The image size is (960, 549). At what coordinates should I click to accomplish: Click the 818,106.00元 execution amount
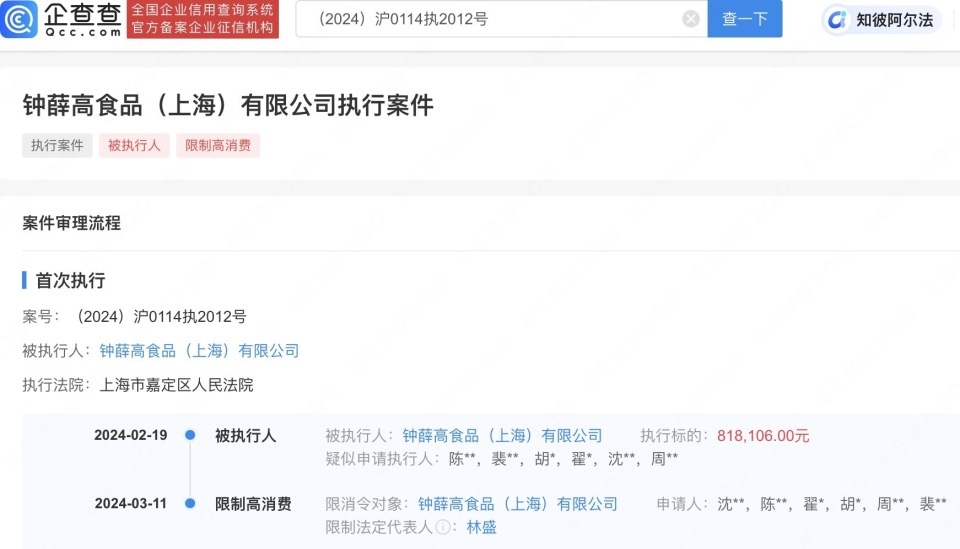tap(763, 436)
